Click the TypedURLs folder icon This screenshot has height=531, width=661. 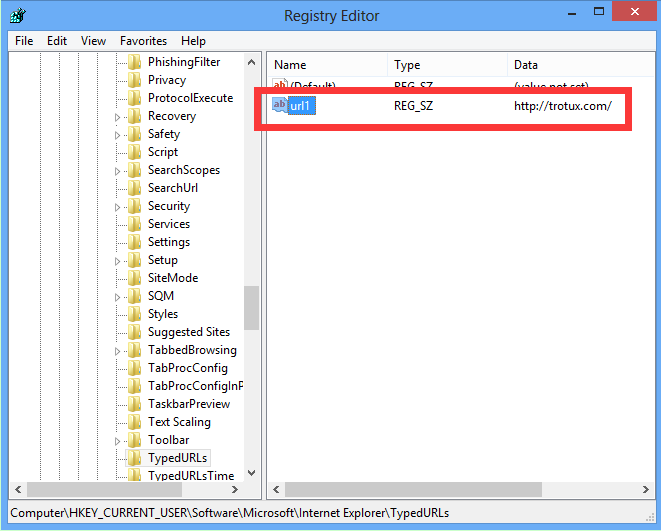(135, 458)
